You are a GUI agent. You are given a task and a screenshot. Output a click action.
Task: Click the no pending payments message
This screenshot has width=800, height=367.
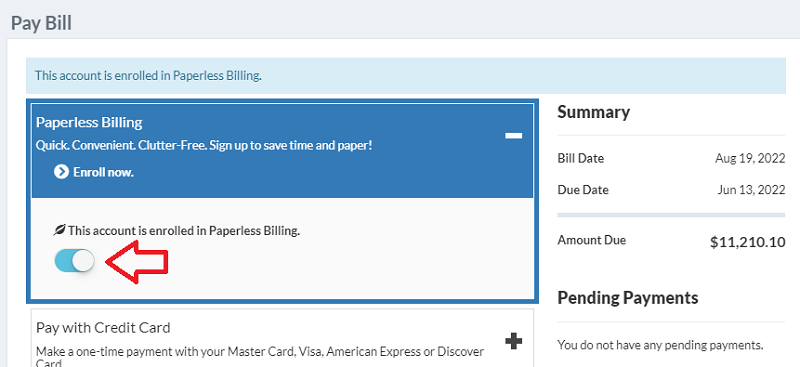(660, 345)
